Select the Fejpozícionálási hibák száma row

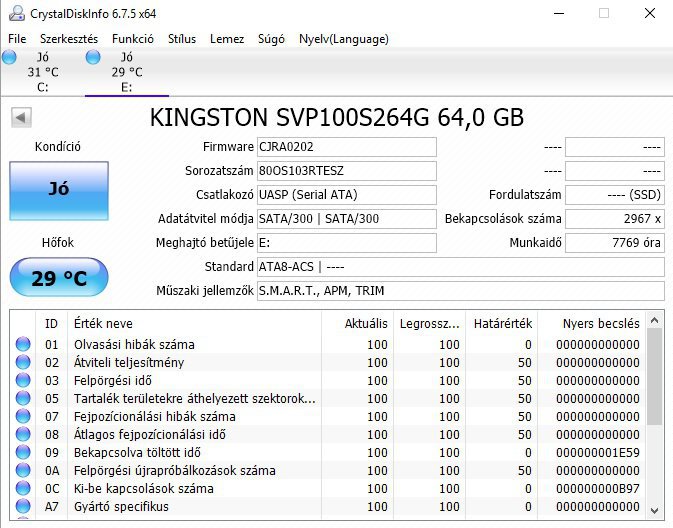(x=327, y=416)
